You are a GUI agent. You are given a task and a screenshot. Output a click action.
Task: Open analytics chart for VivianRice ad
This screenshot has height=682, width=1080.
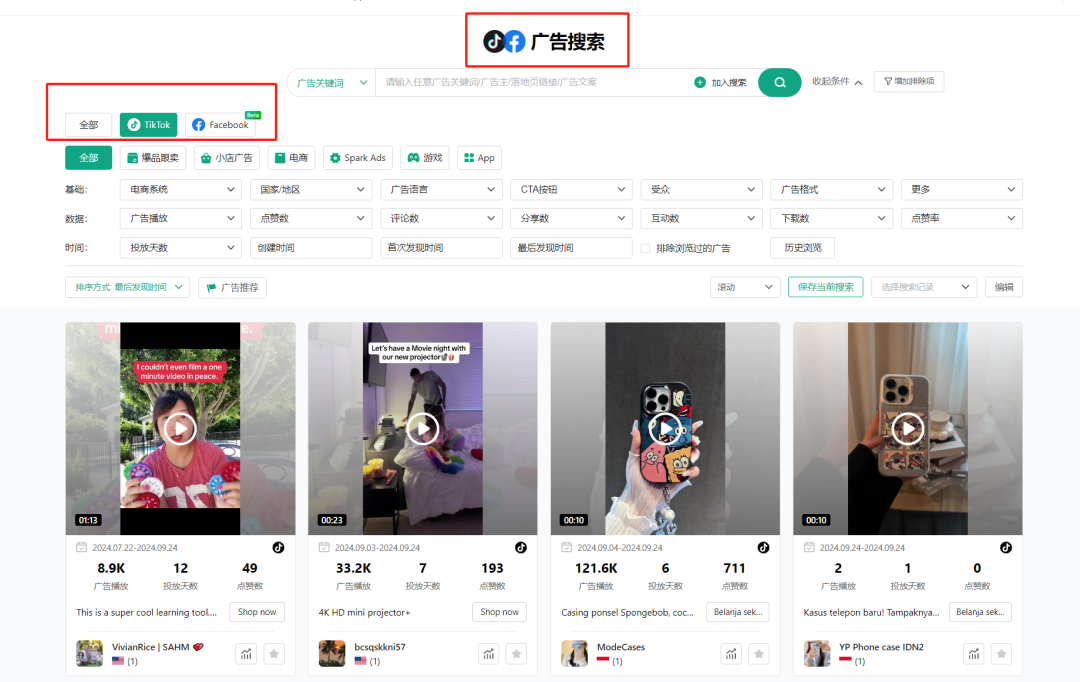247,654
